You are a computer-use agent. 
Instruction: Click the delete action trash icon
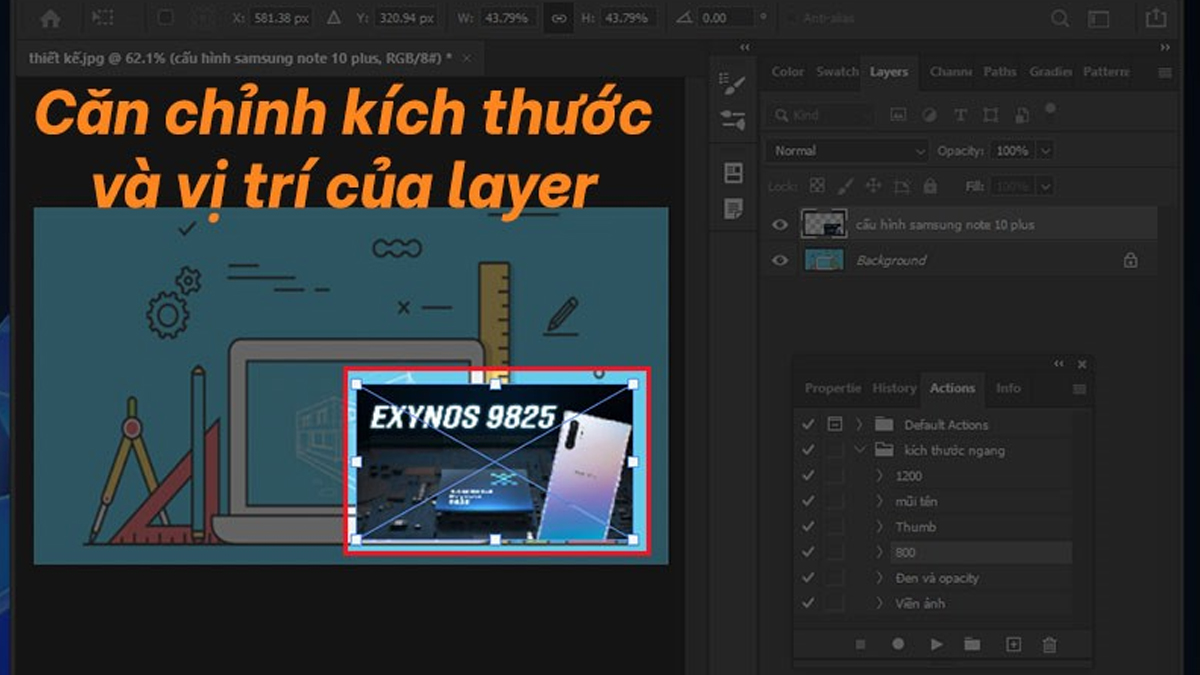click(1050, 645)
